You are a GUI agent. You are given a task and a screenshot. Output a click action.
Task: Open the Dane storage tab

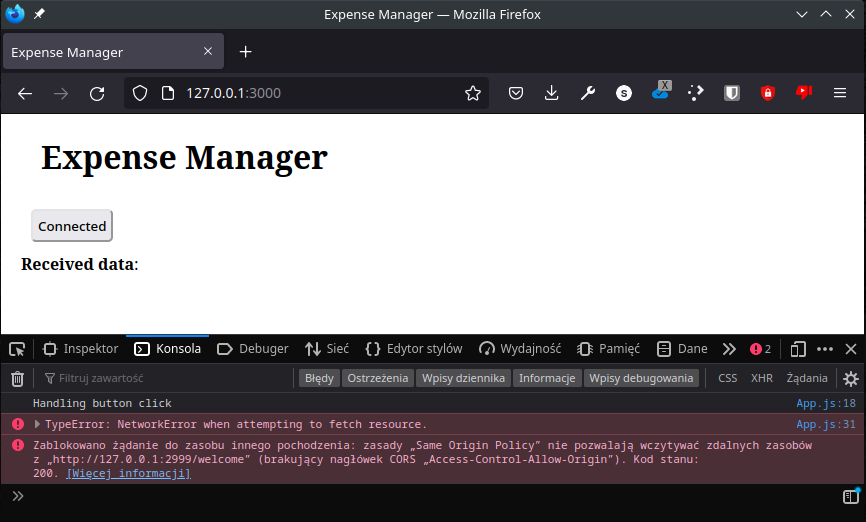682,349
